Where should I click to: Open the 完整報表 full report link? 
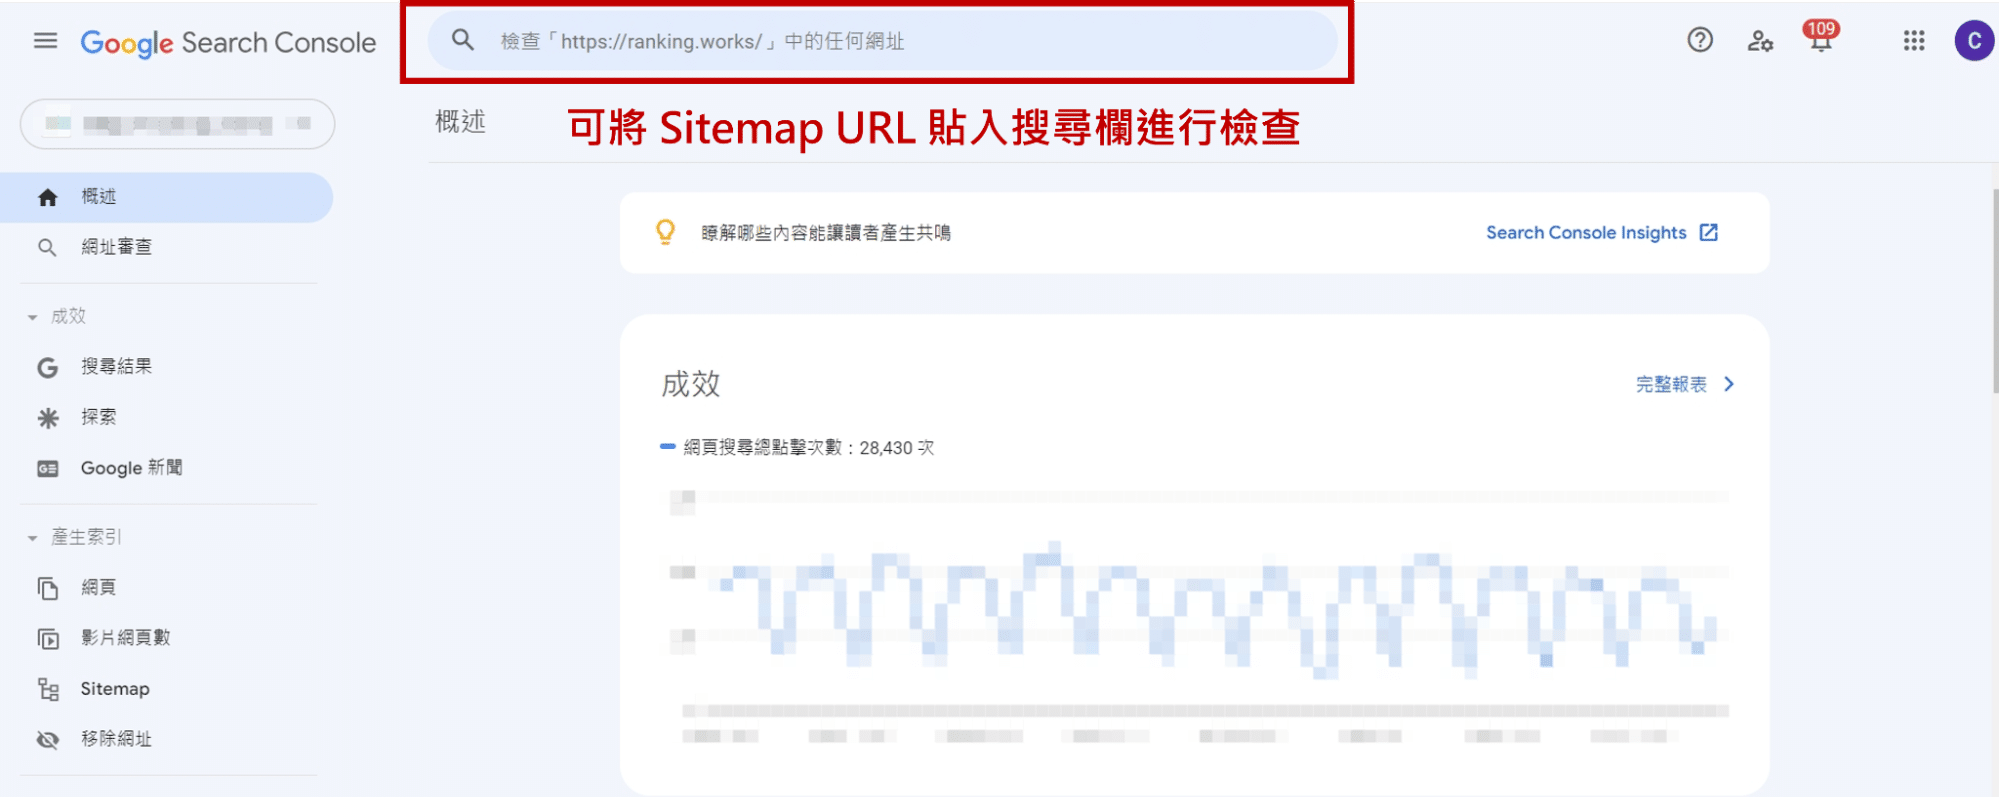click(x=1684, y=385)
